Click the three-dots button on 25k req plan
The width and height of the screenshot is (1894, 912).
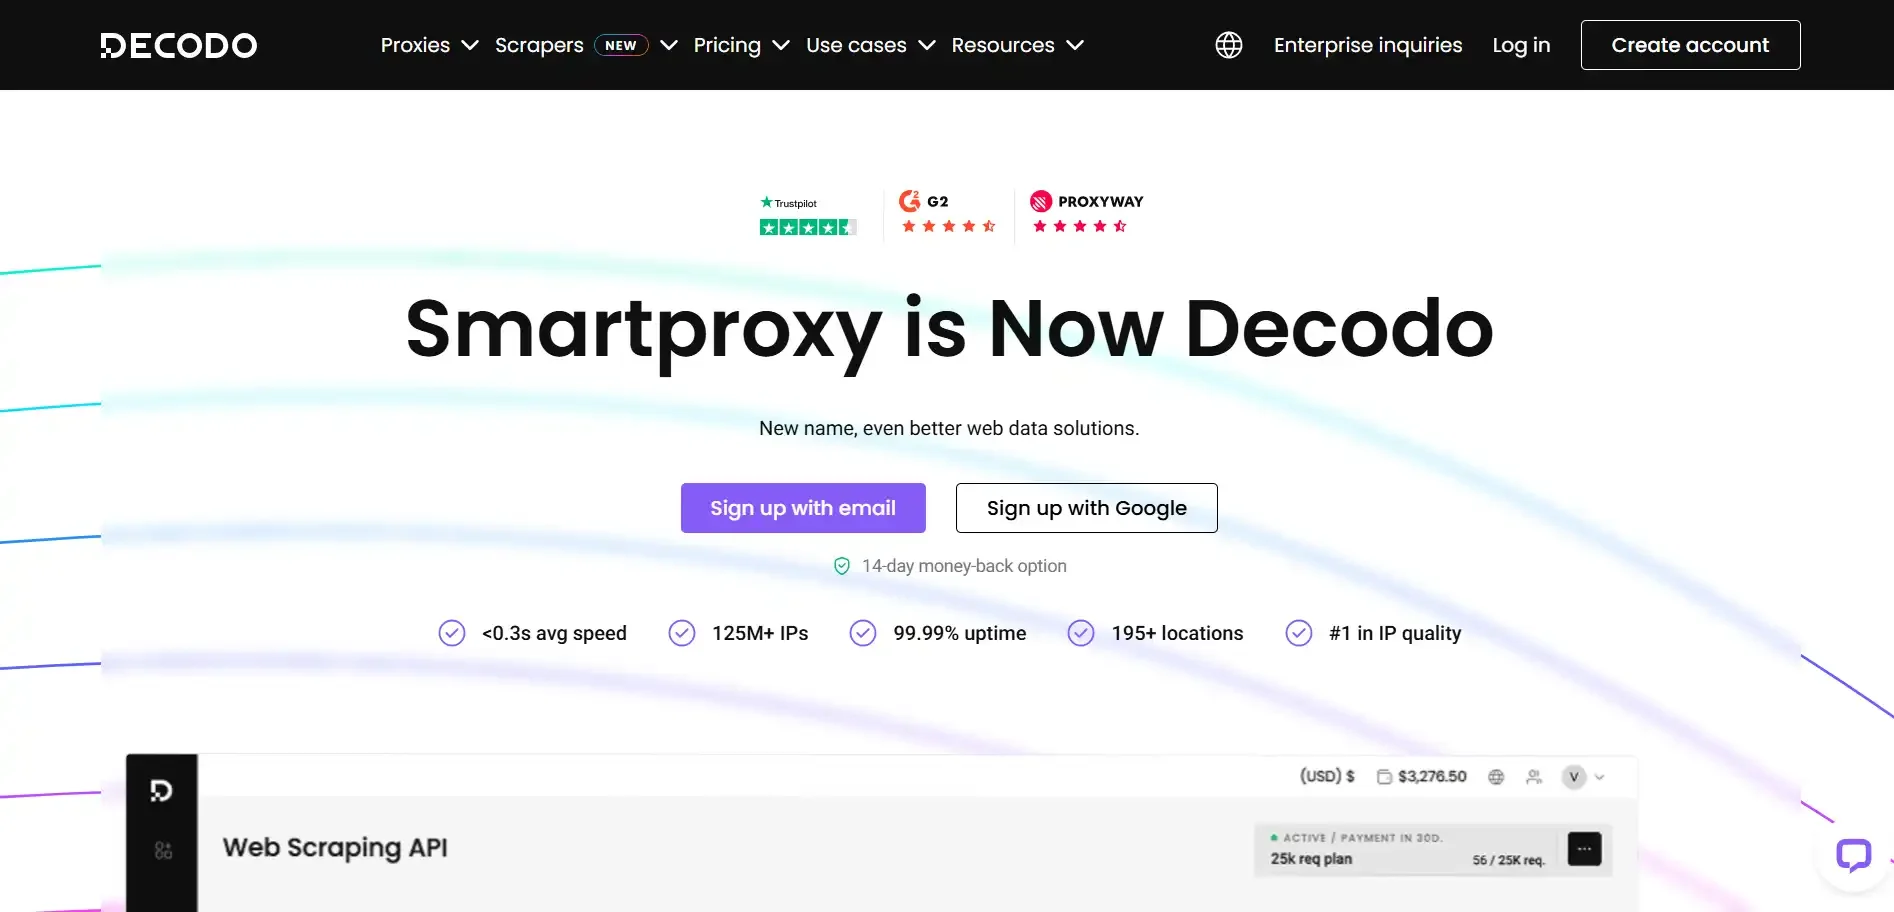tap(1584, 849)
